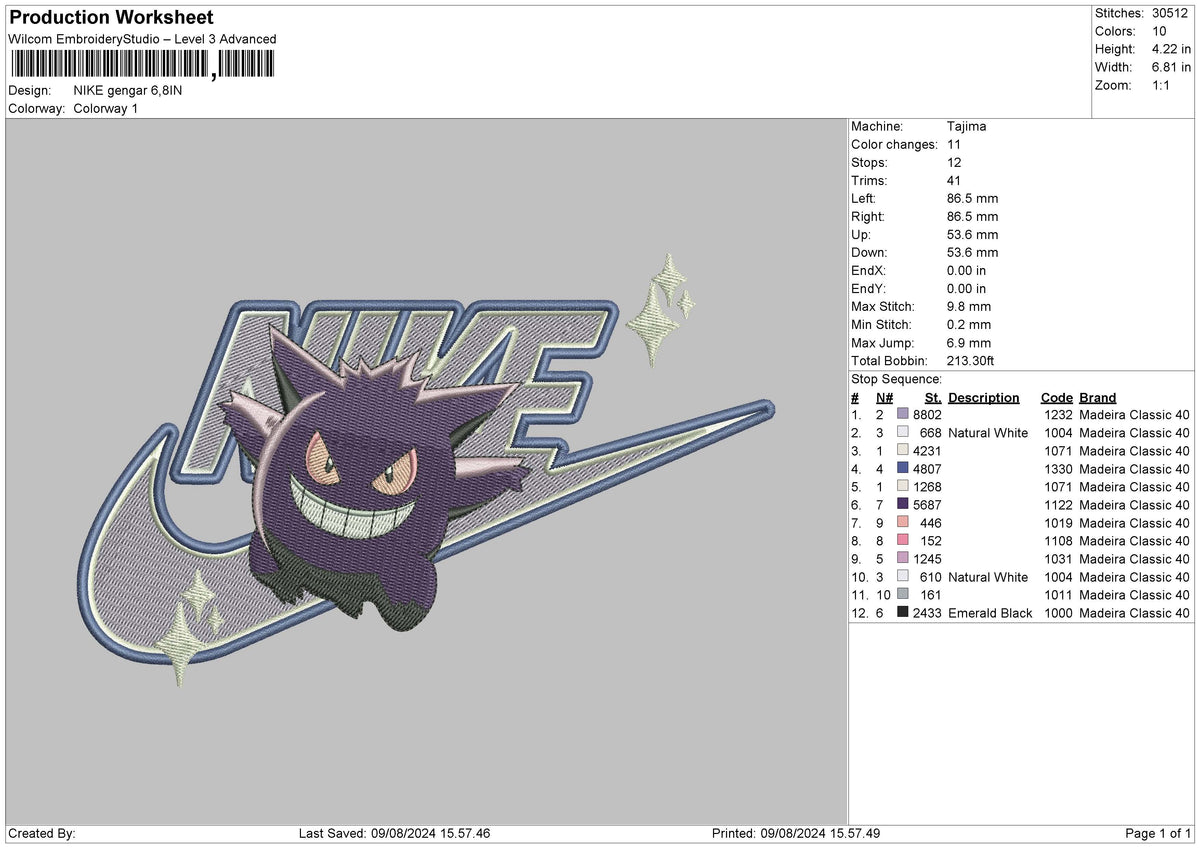Select the gray swatch next to 161 stitches

click(x=903, y=595)
